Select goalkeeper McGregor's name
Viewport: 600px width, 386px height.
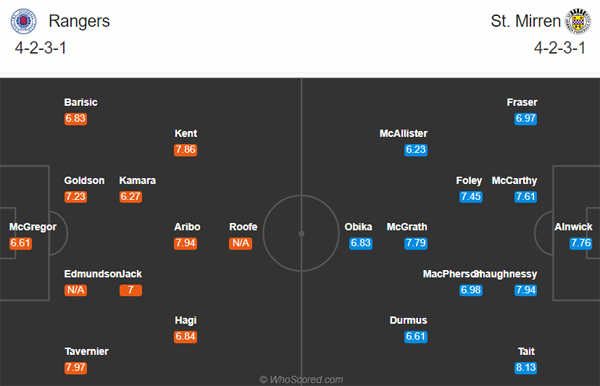click(x=33, y=227)
